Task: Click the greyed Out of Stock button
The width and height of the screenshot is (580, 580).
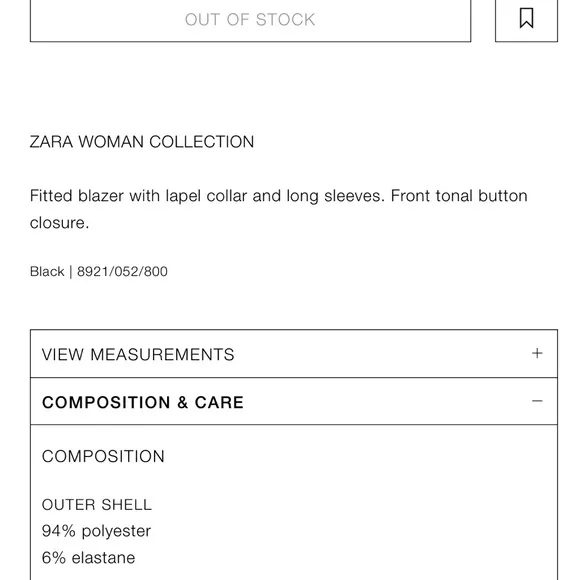Action: click(x=250, y=19)
